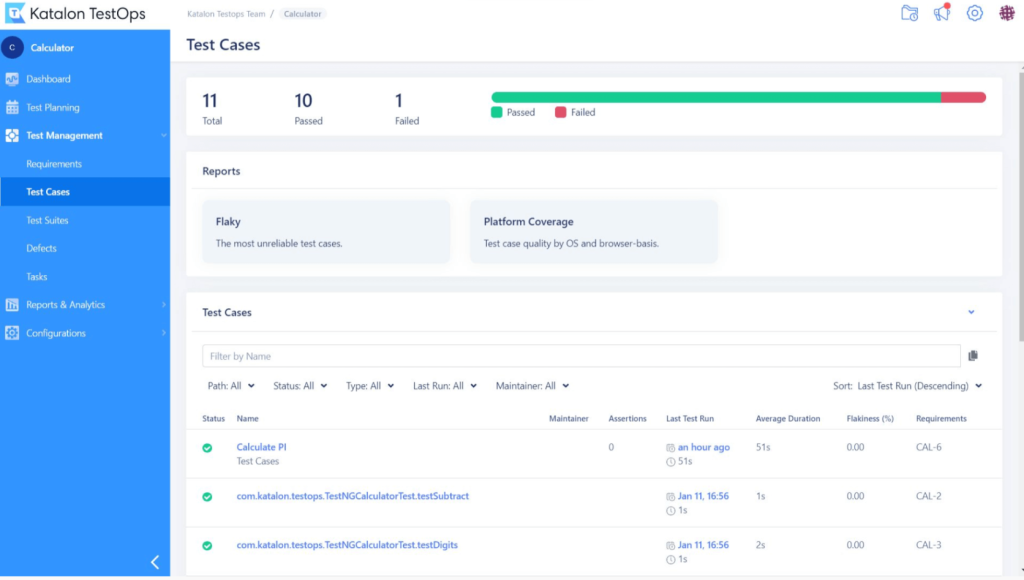Viewport: 1024px width, 580px height.
Task: Collapse the sidebar with the arrow icon
Action: 155,562
